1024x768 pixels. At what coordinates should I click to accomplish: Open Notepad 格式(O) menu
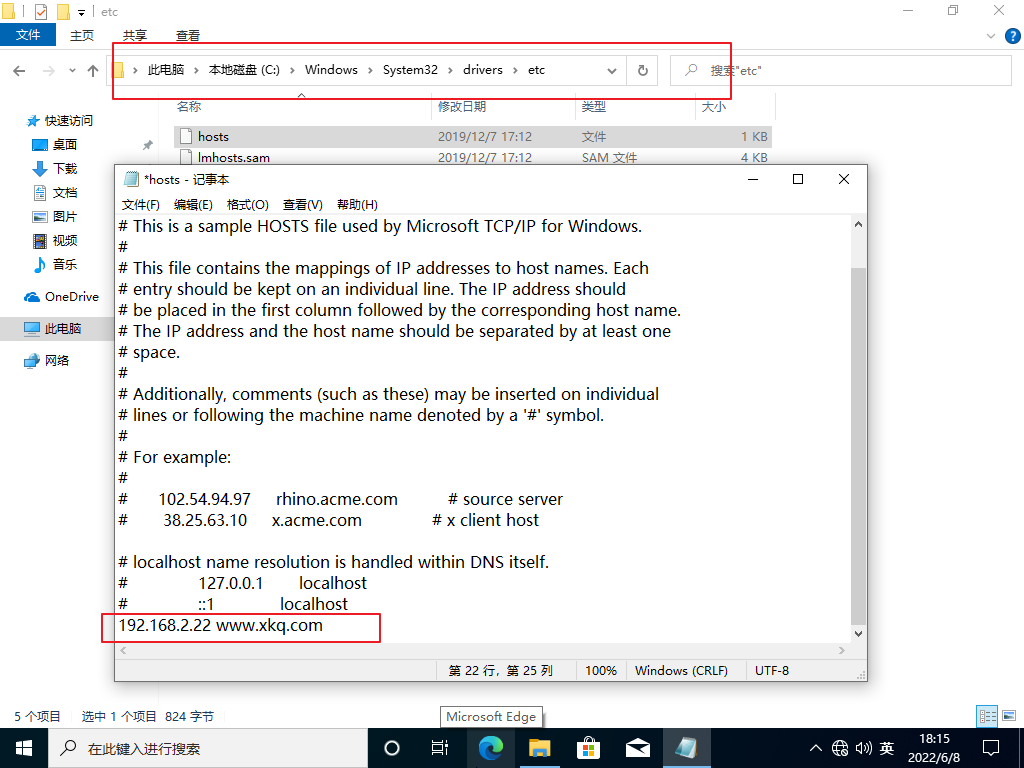tap(248, 204)
